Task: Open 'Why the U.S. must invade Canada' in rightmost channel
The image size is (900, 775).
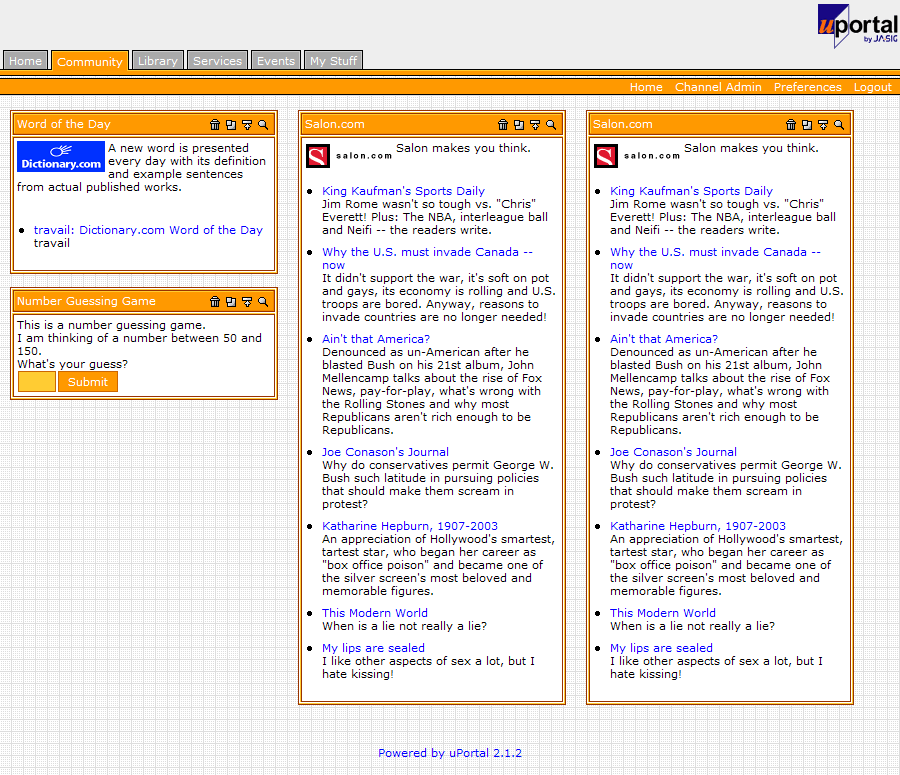Action: 715,258
